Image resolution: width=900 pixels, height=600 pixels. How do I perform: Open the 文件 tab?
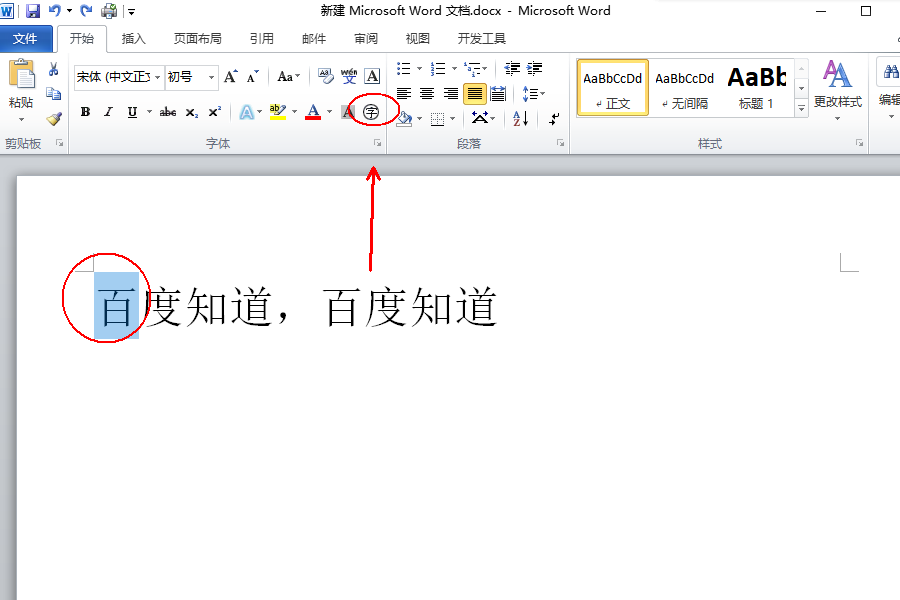point(26,38)
